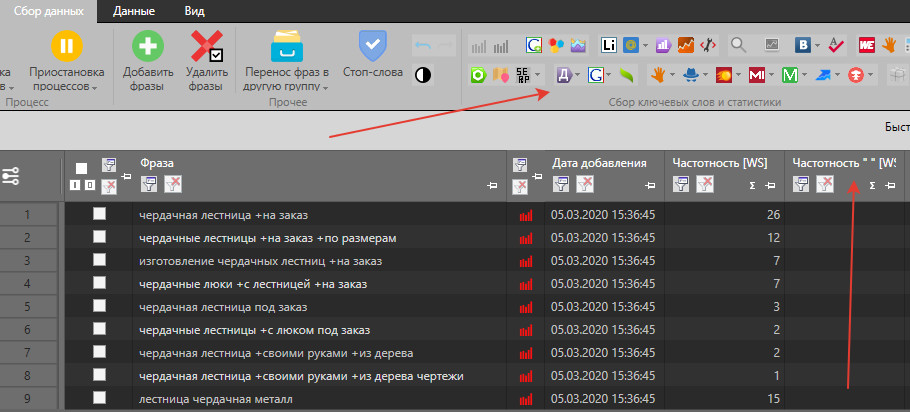Click the green leaf icon
The image size is (910, 412).
(x=627, y=75)
